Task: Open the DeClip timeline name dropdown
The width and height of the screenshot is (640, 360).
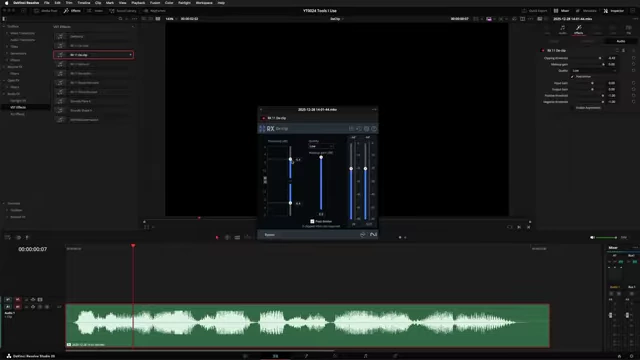Action: 337,19
